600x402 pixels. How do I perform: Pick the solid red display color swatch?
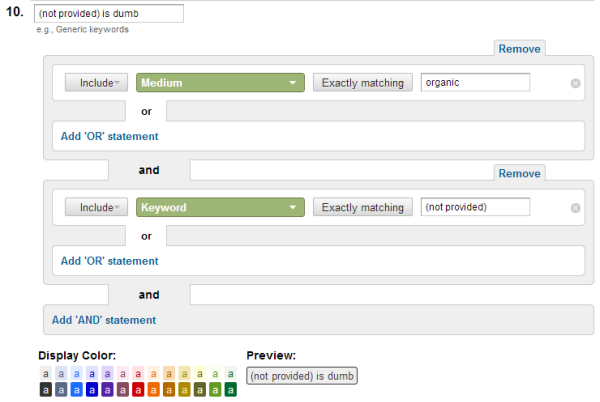click(x=138, y=389)
